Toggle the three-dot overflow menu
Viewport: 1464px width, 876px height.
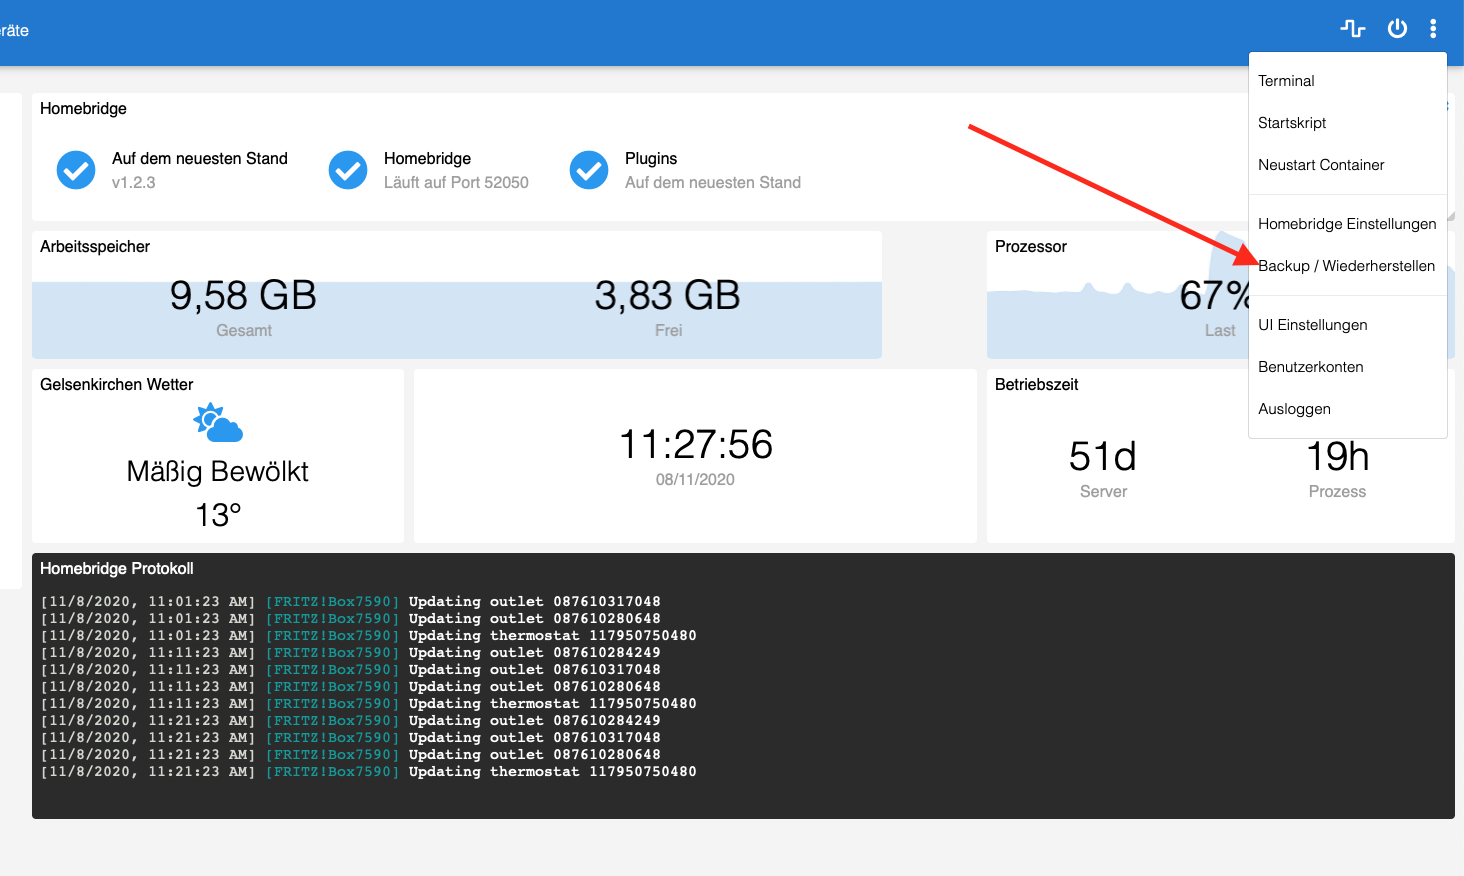click(x=1433, y=29)
